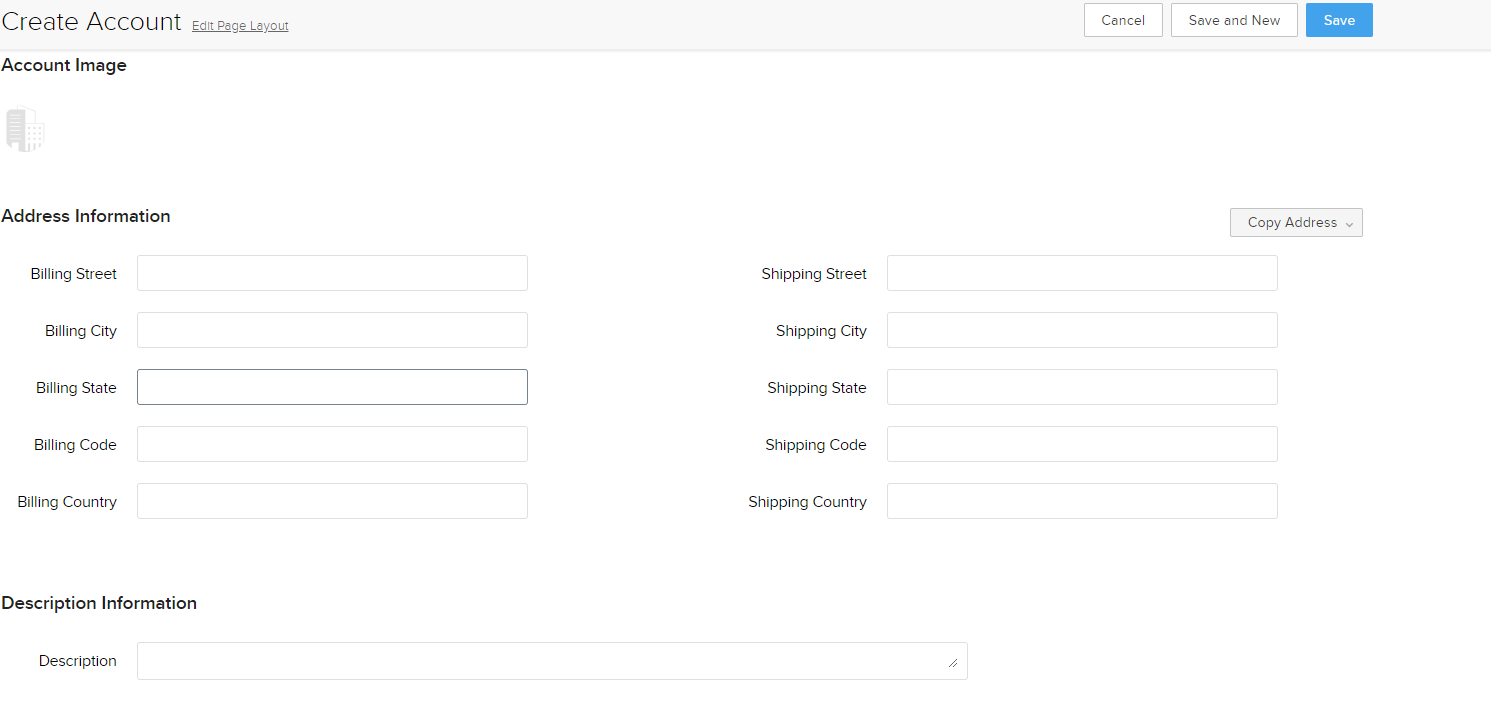Open Edit Page Layout

point(239,25)
